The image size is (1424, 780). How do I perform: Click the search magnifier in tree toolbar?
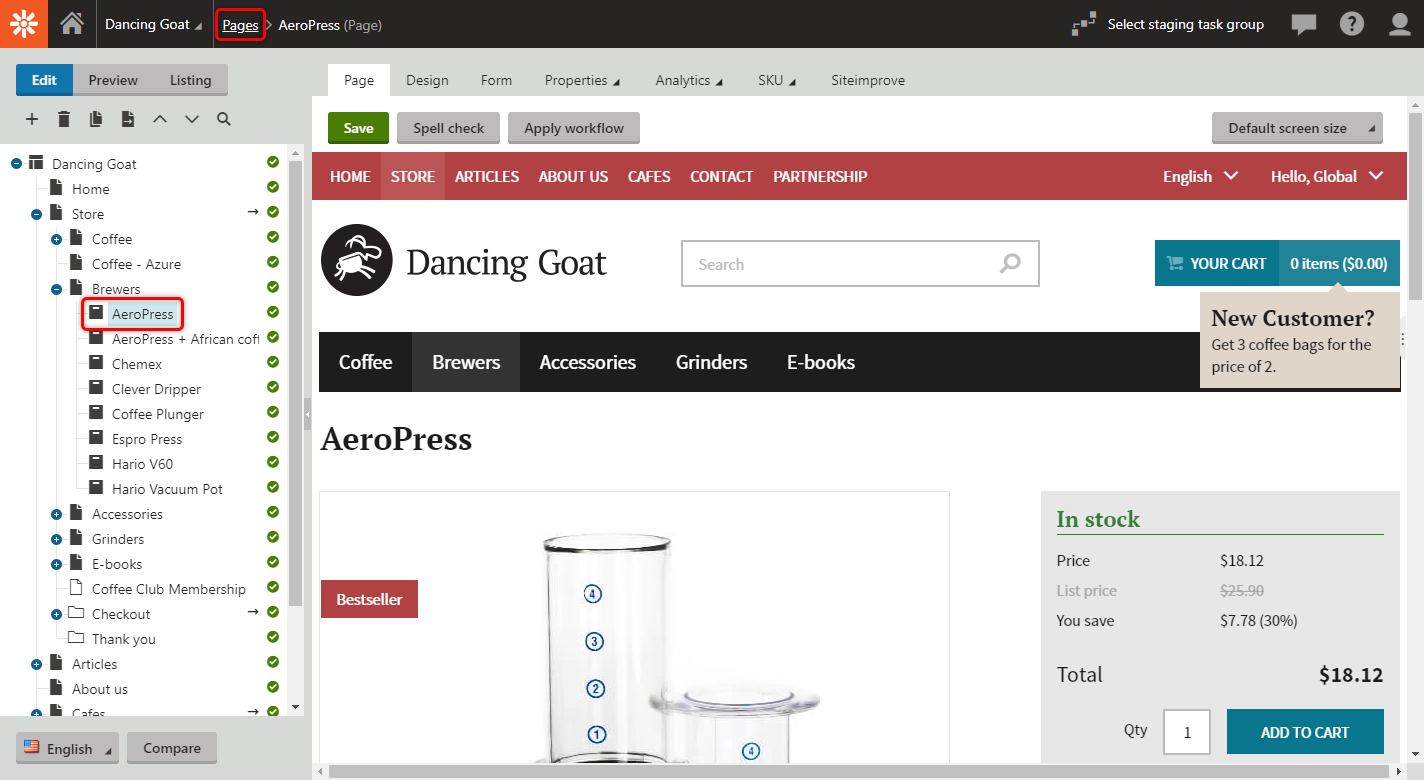(x=224, y=119)
